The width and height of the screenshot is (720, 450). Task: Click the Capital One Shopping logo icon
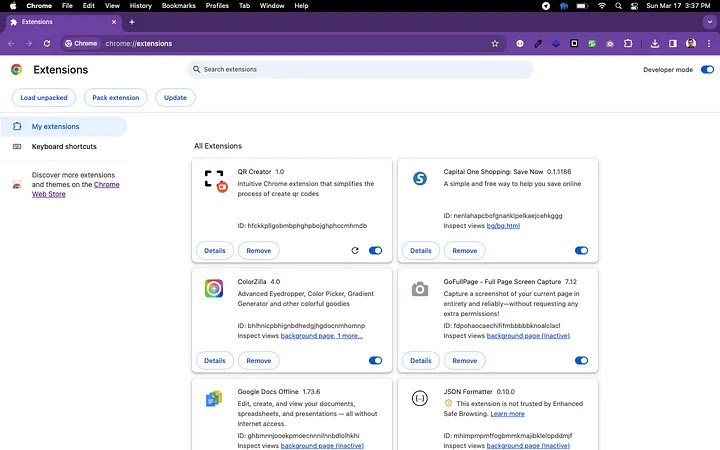[420, 178]
